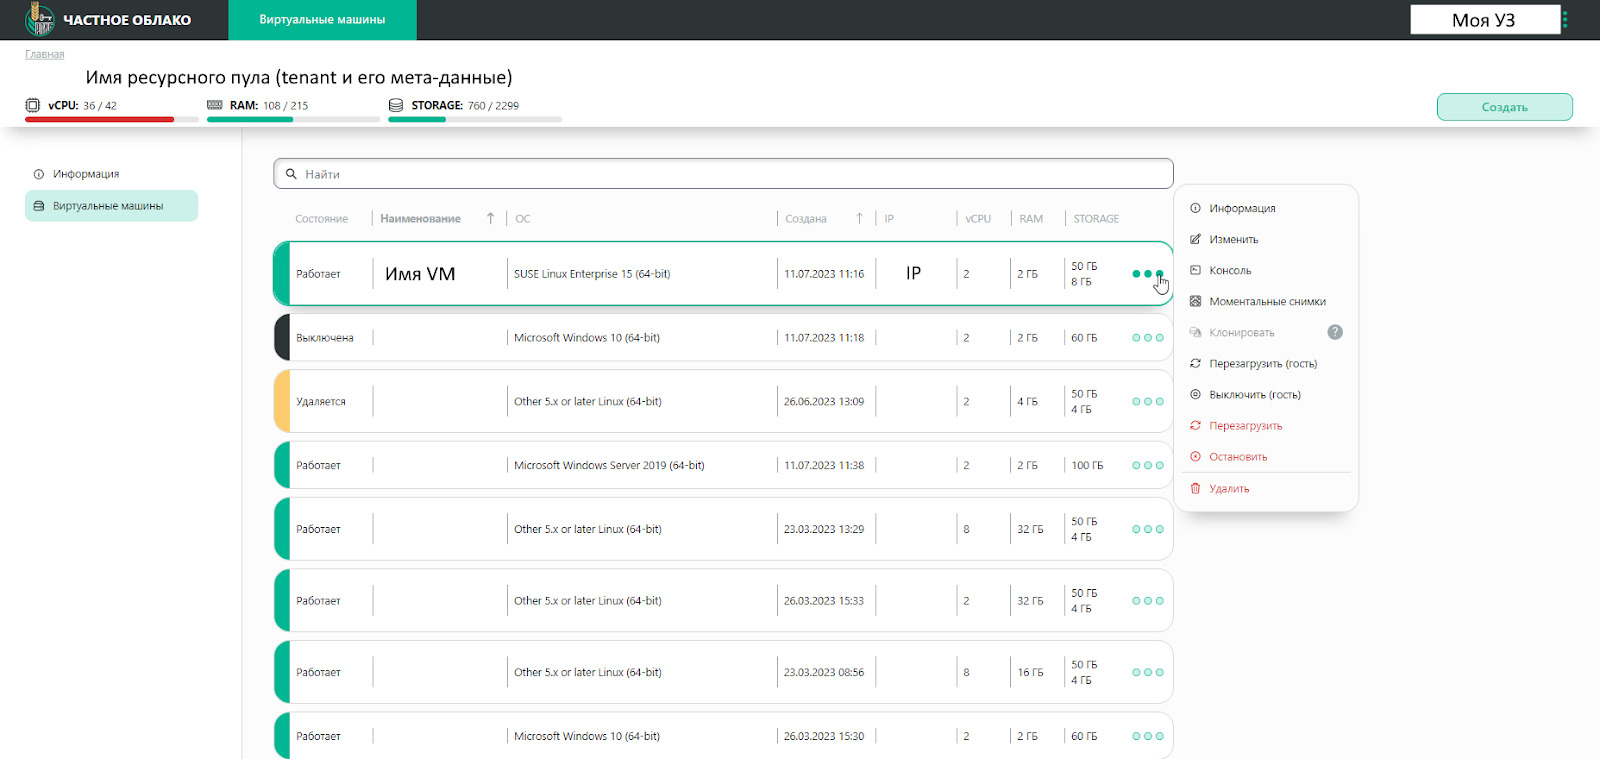
Task: Open actions dots for VM created 11.07.2023 11:18
Action: tap(1148, 337)
